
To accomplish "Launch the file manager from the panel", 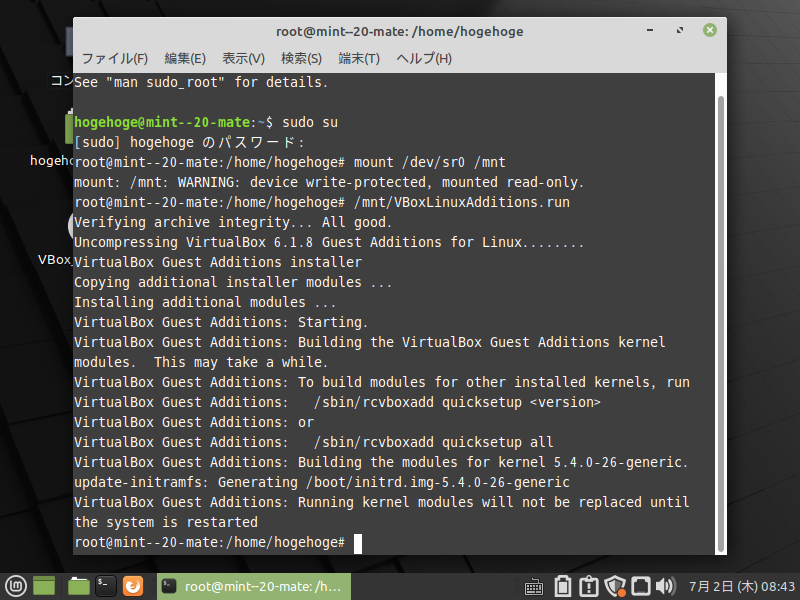I will pos(79,586).
